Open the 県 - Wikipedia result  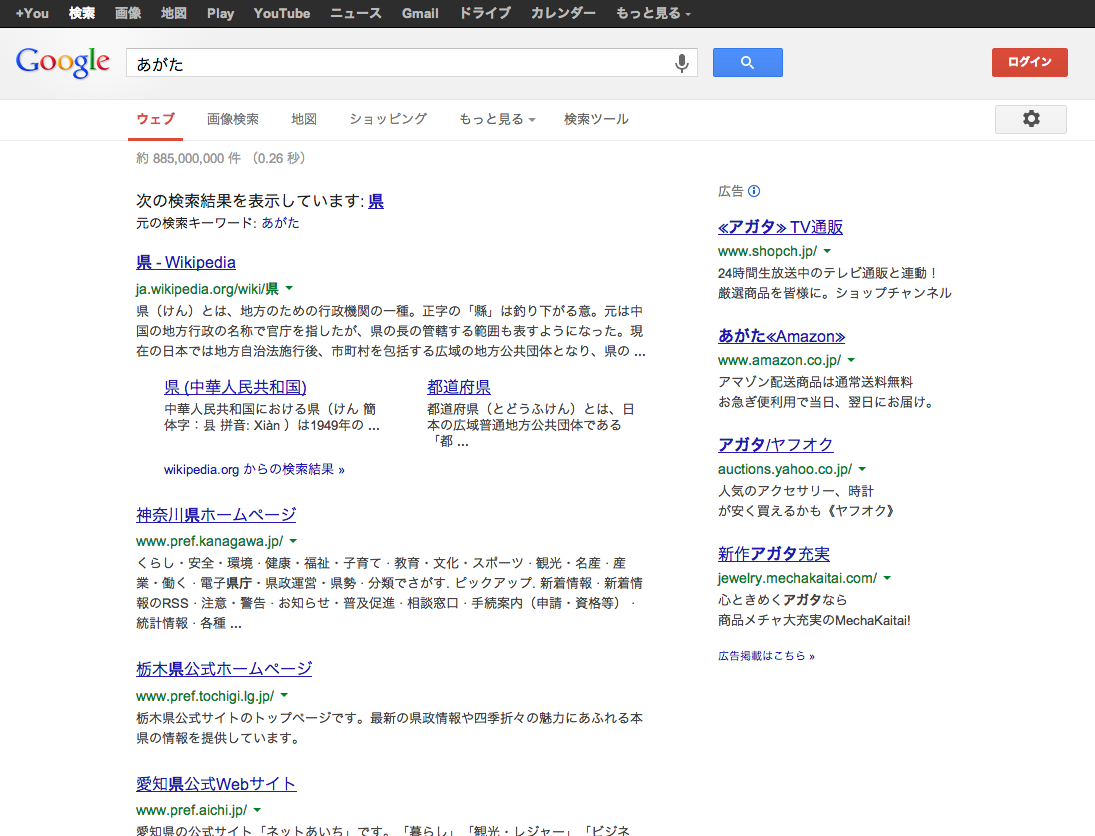click(186, 262)
